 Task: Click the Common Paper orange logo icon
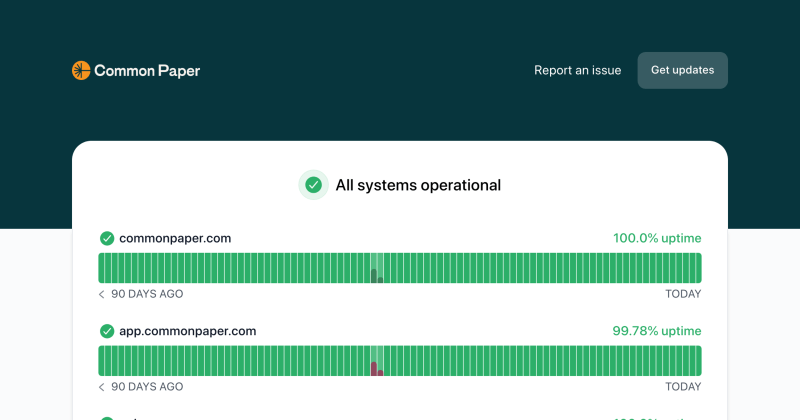[81, 70]
